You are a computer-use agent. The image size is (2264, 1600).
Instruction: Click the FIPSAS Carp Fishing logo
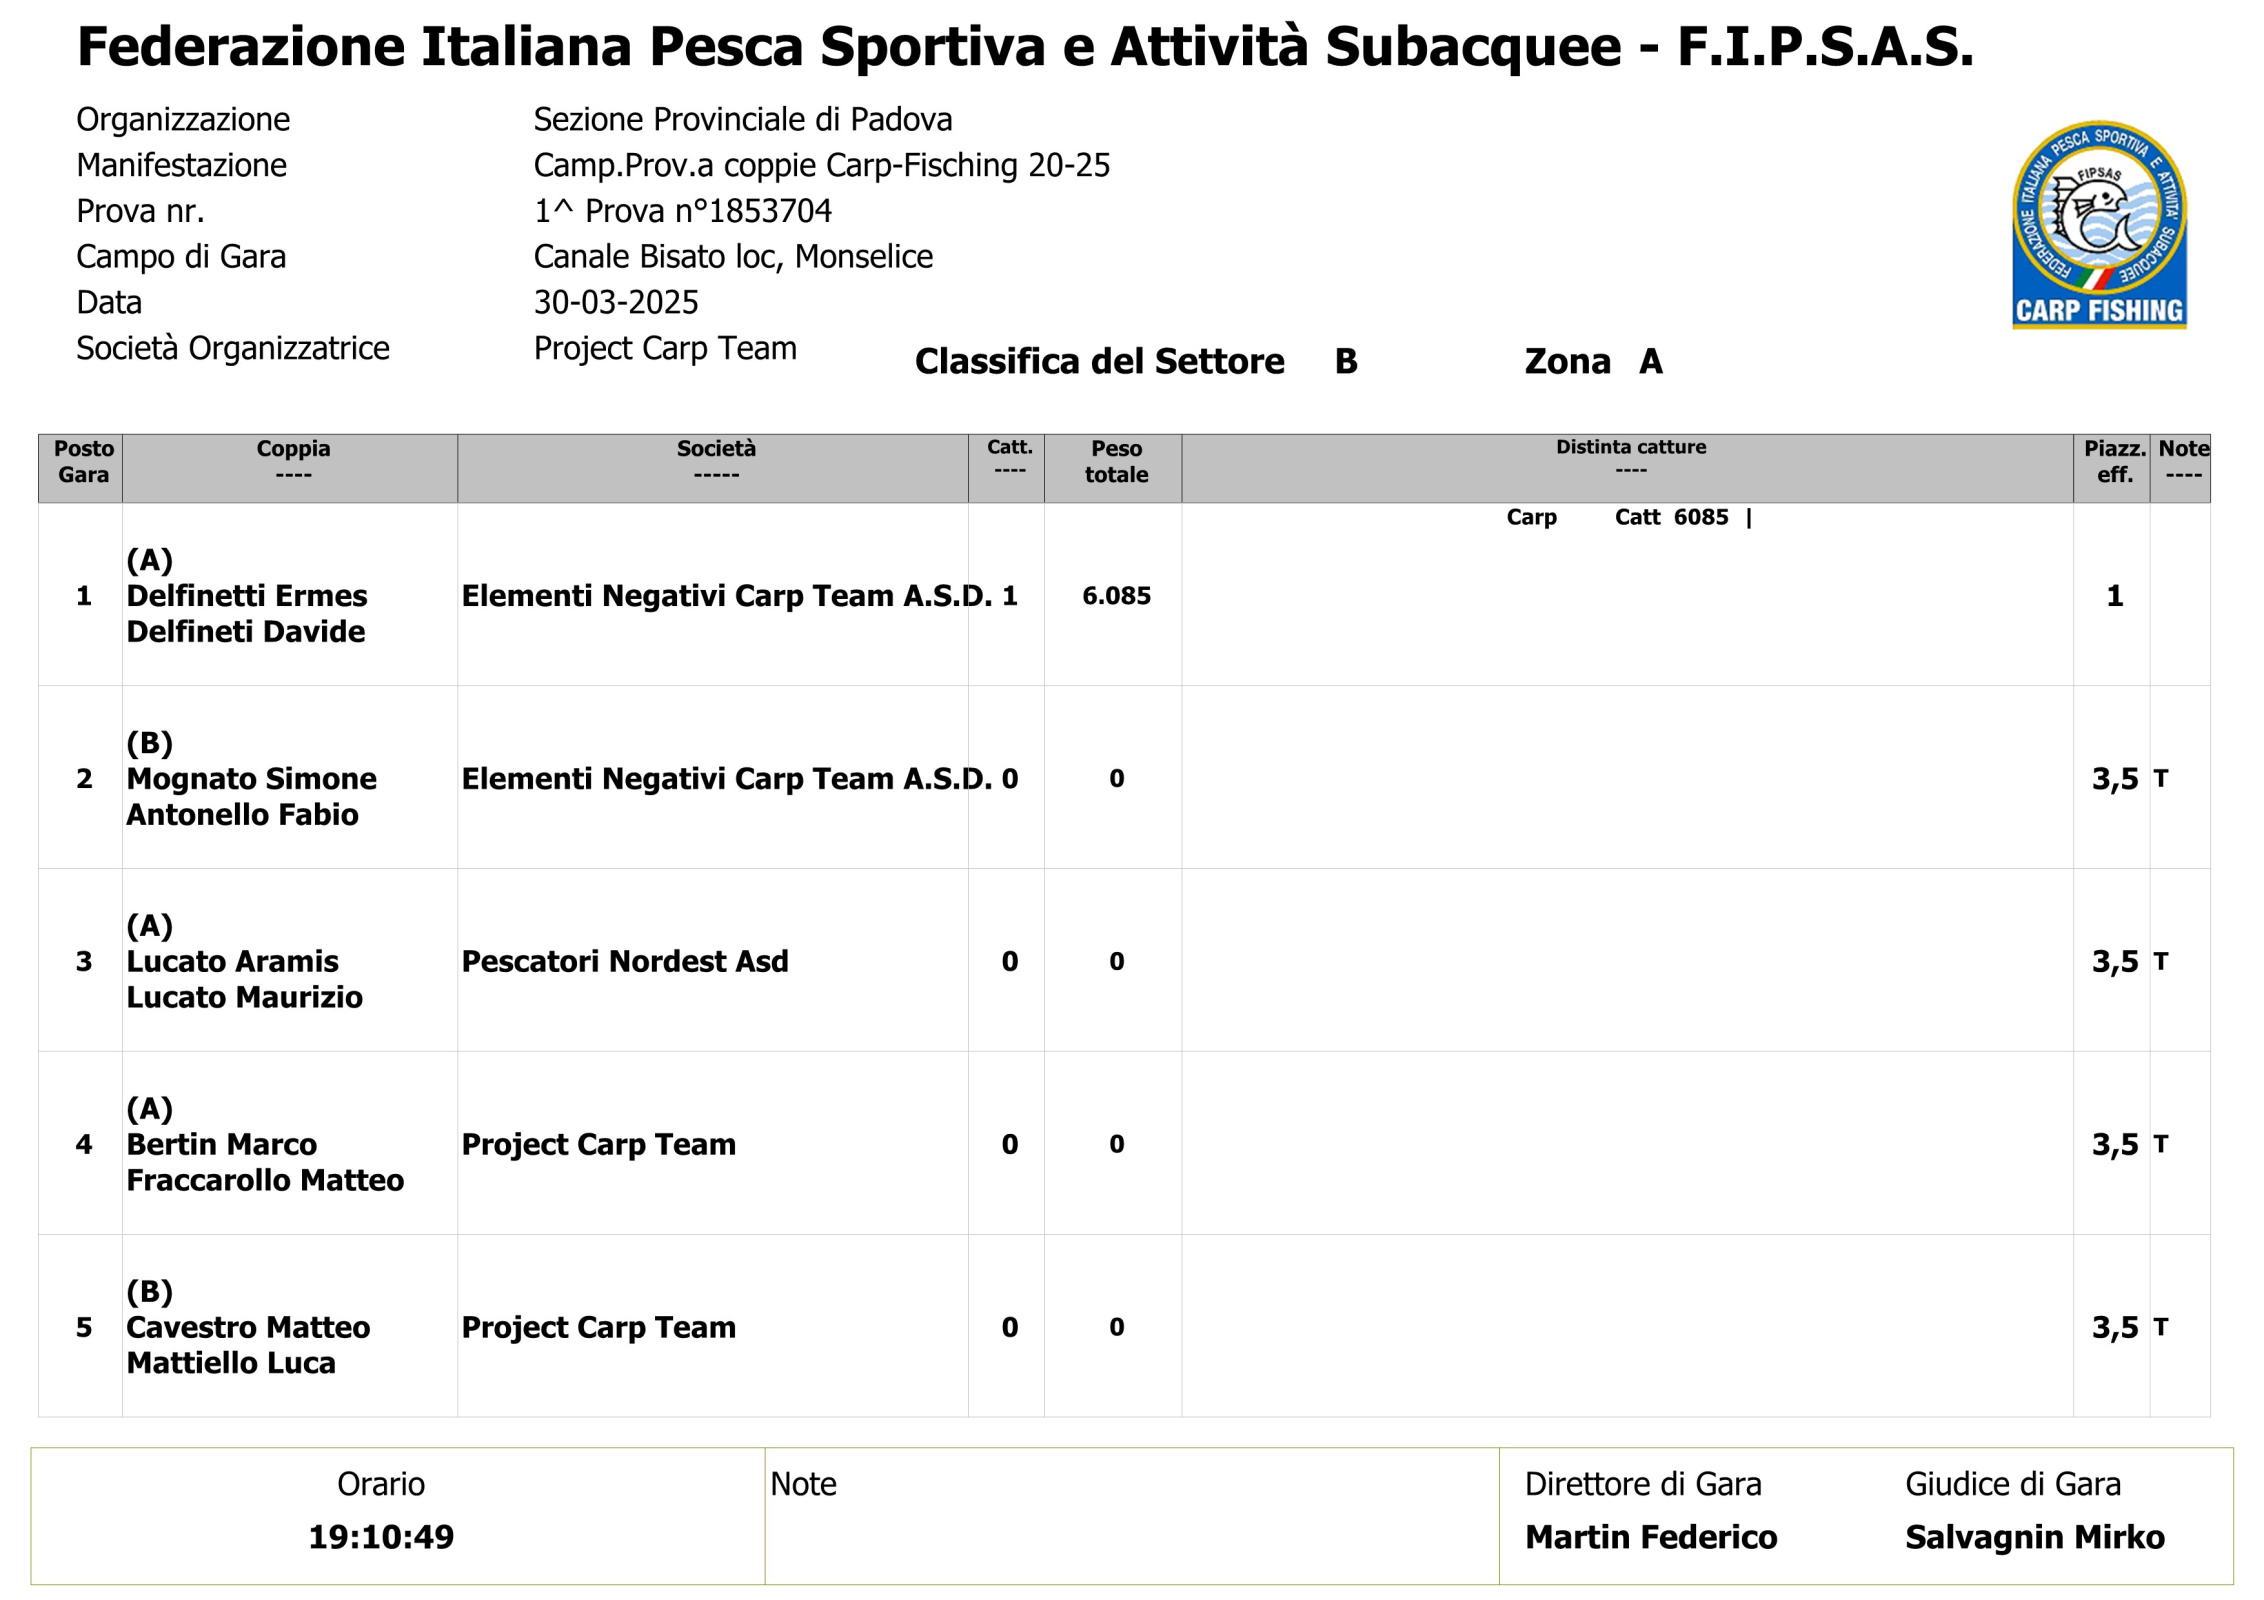[x=2099, y=224]
